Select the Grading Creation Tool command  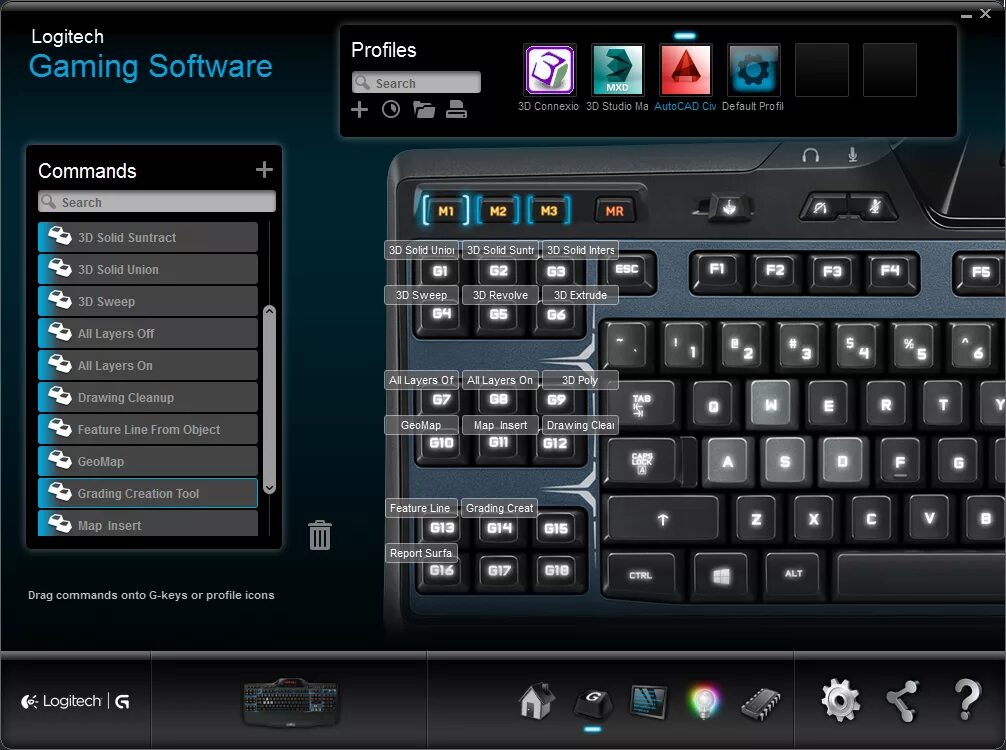(148, 493)
